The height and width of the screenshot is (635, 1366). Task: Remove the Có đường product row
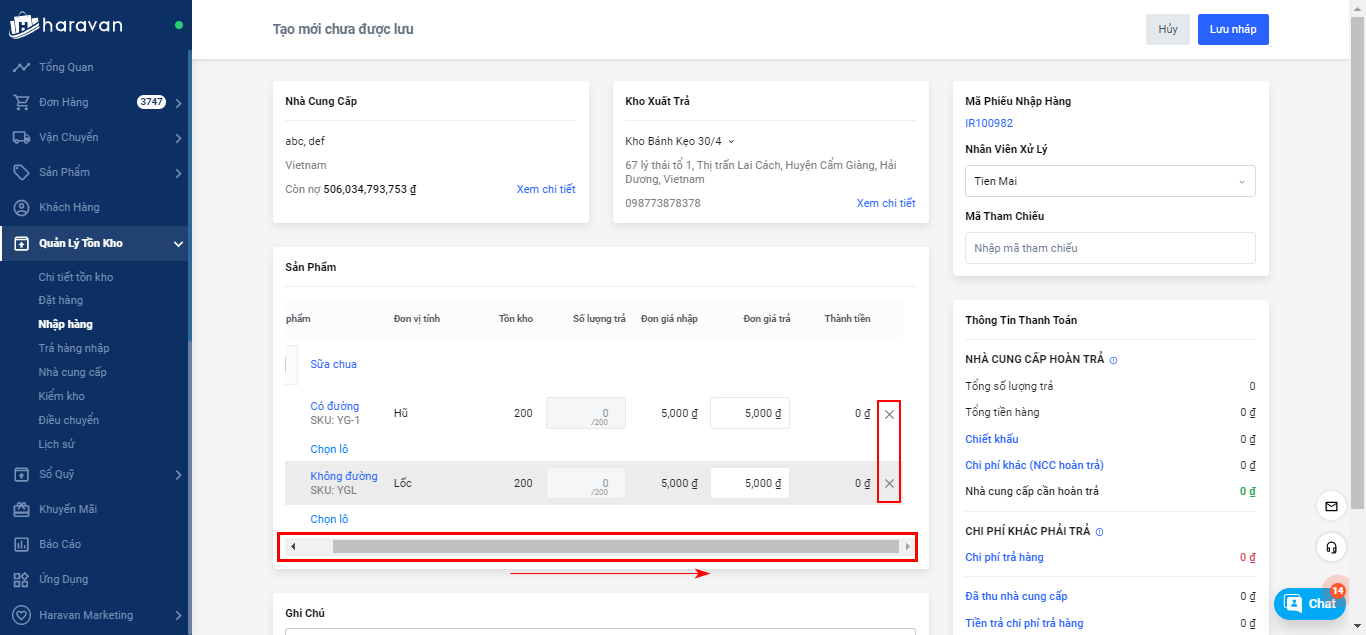(x=889, y=414)
